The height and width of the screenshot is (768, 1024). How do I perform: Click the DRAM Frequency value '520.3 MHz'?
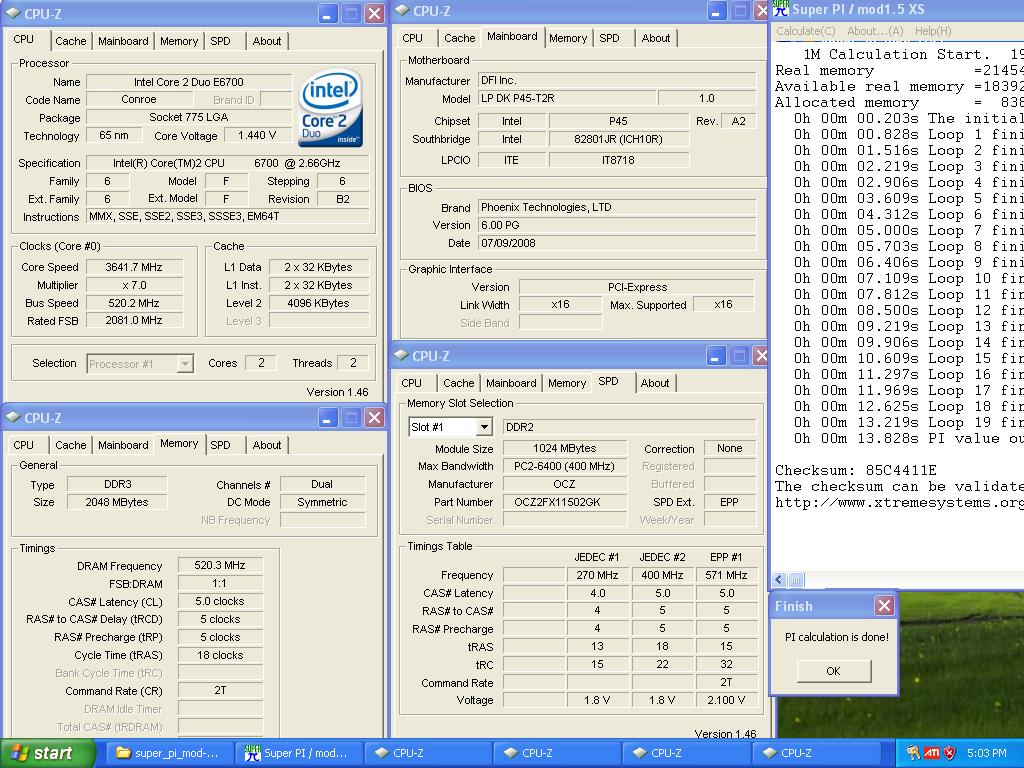[220, 566]
